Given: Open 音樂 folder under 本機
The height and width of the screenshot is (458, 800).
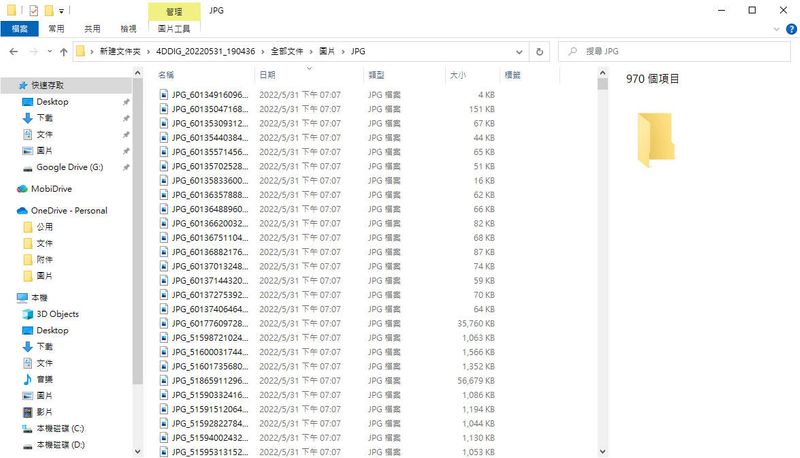Looking at the screenshot, I should pyautogui.click(x=44, y=379).
